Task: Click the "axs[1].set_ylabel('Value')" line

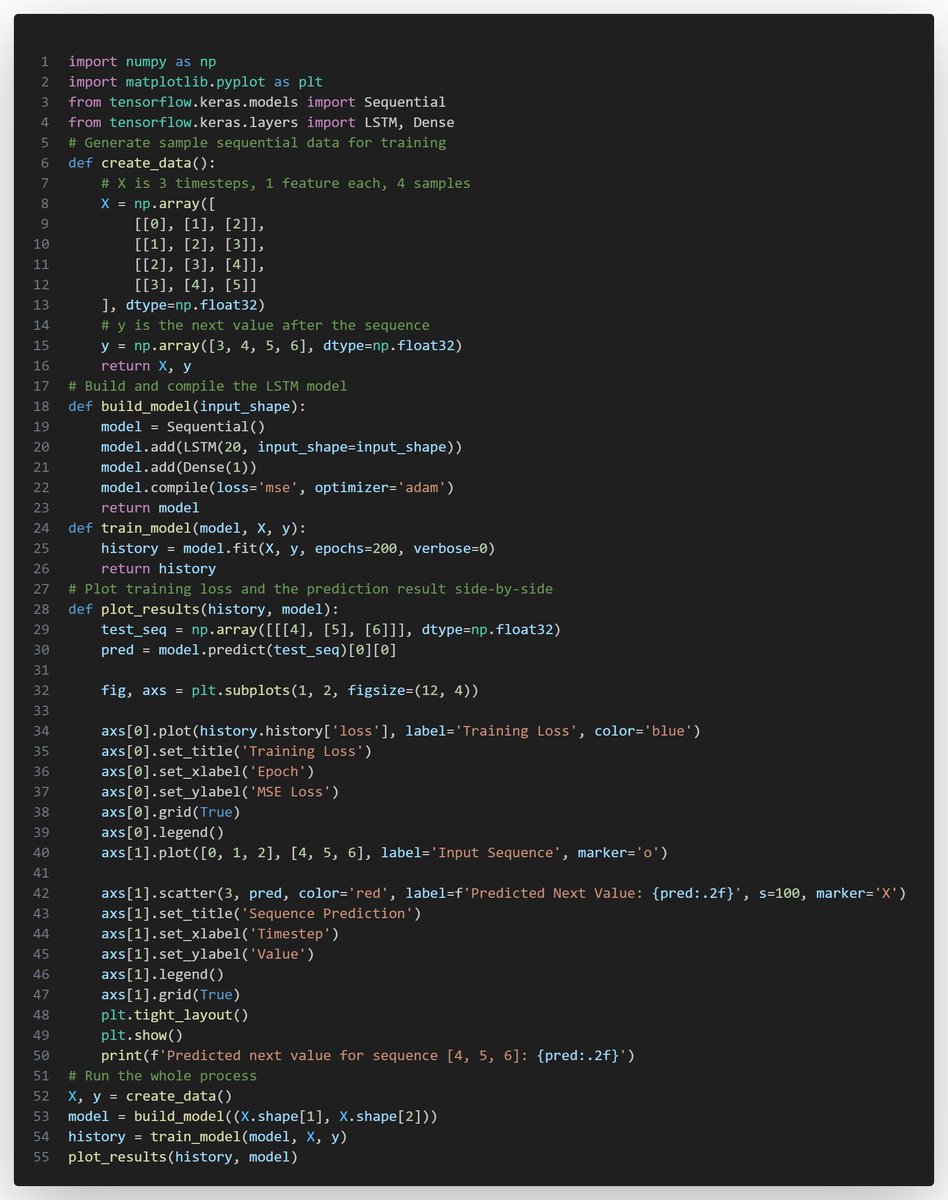Action: [207, 953]
